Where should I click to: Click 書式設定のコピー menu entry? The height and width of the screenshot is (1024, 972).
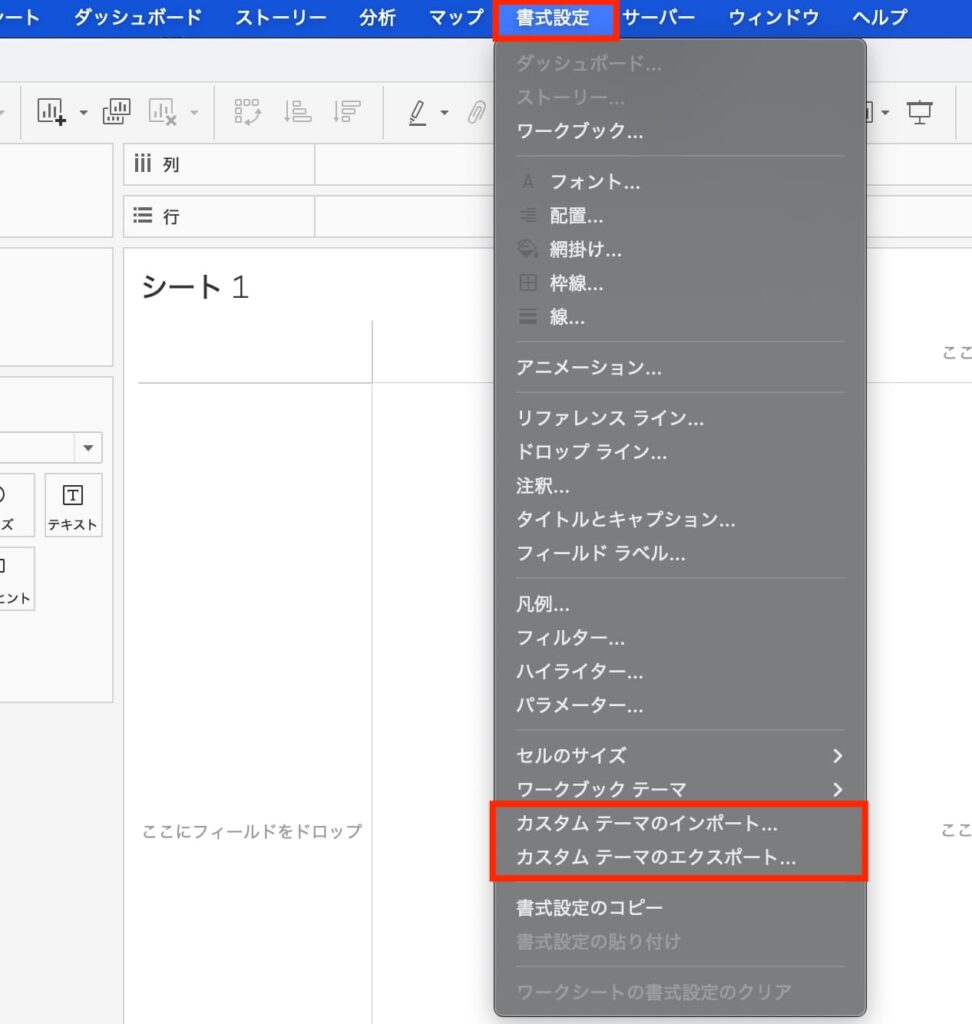pyautogui.click(x=589, y=908)
